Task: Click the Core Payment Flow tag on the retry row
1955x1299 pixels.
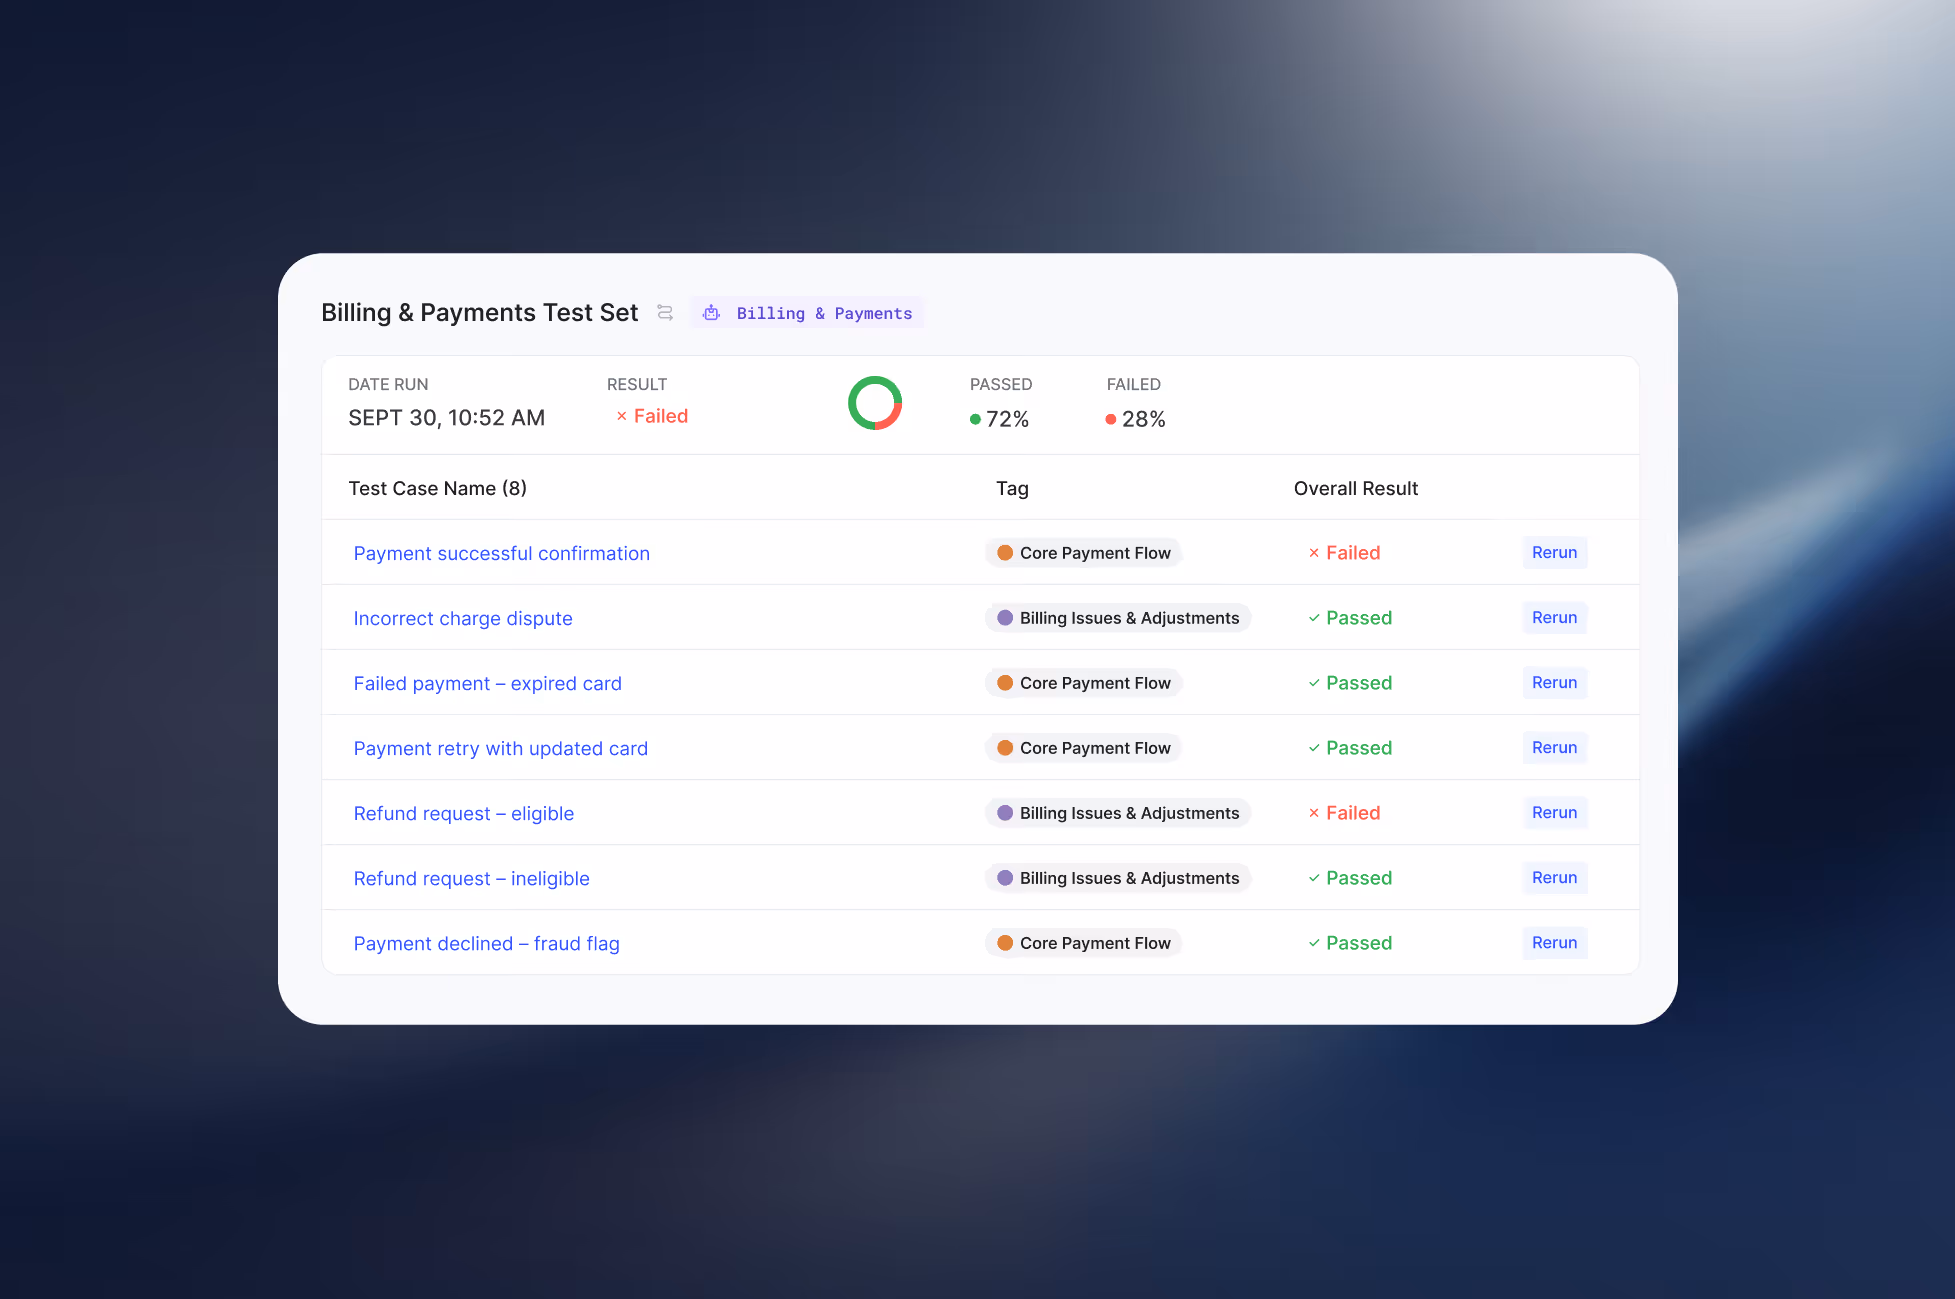Action: (x=1083, y=747)
